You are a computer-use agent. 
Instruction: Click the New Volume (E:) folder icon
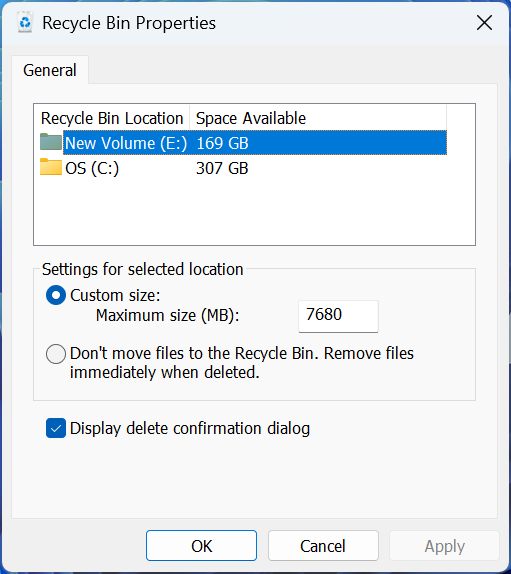[x=51, y=142]
